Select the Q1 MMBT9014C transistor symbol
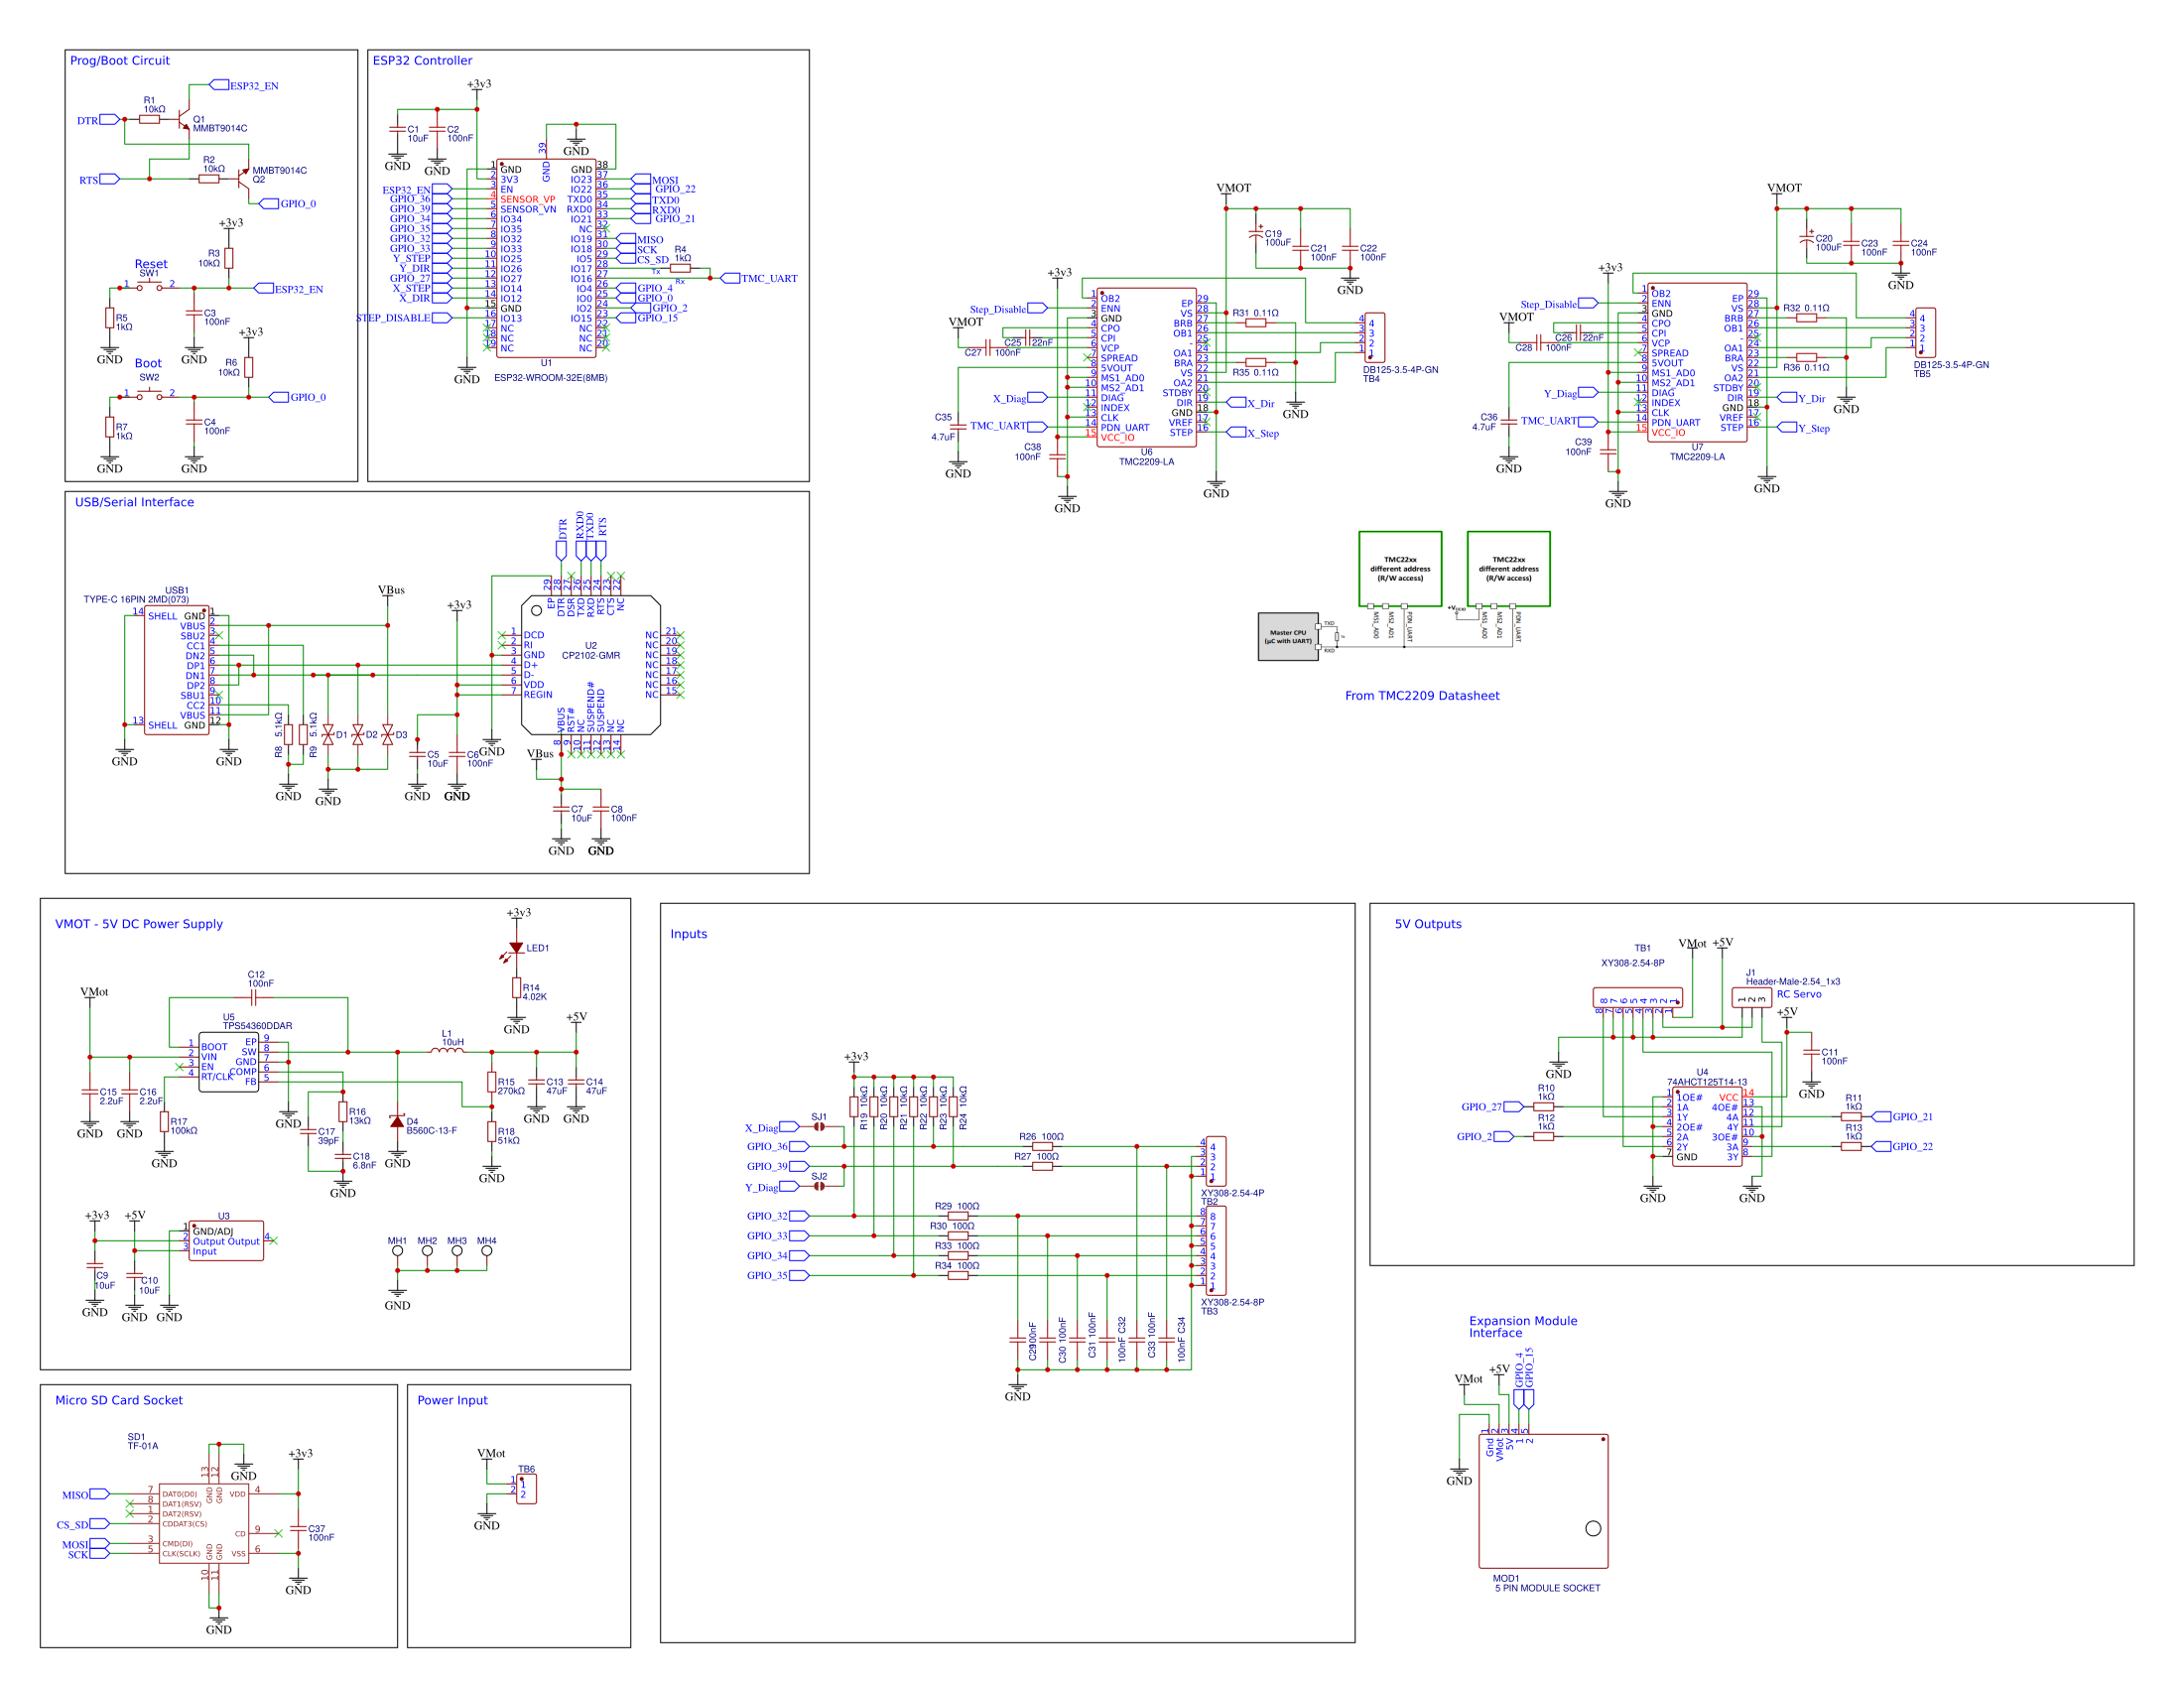The image size is (2184, 1688). [184, 118]
